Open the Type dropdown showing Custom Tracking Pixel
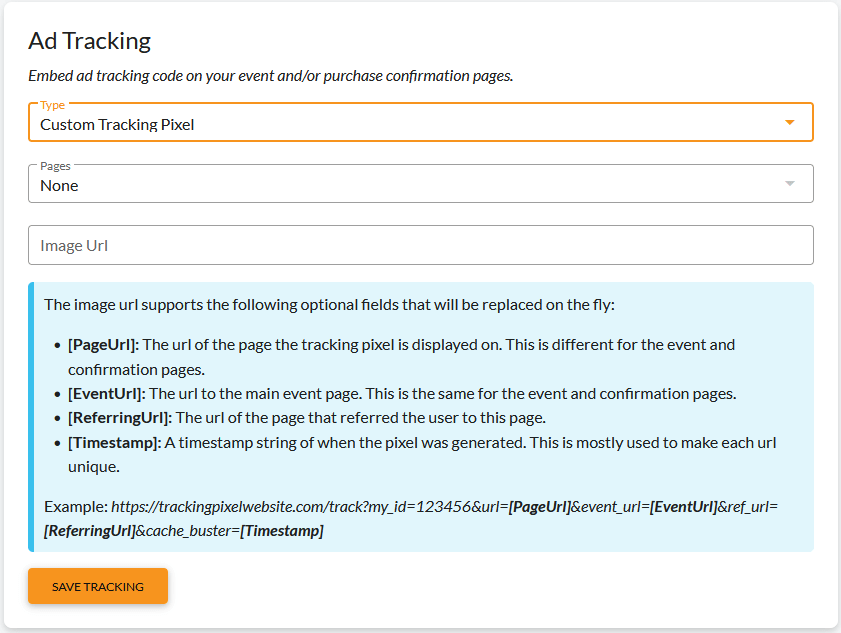Viewport: 841px width, 633px height. 420,122
